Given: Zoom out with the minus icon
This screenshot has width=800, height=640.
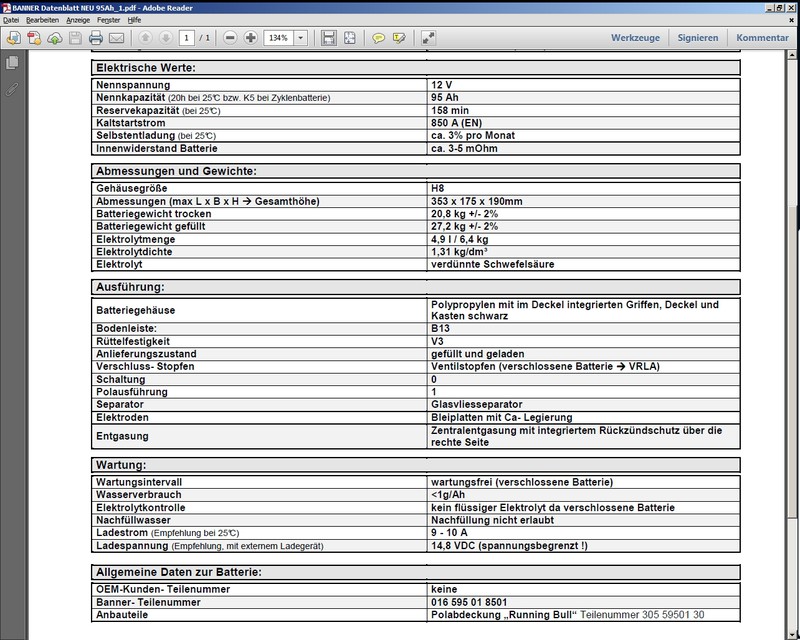Looking at the screenshot, I should [x=231, y=38].
